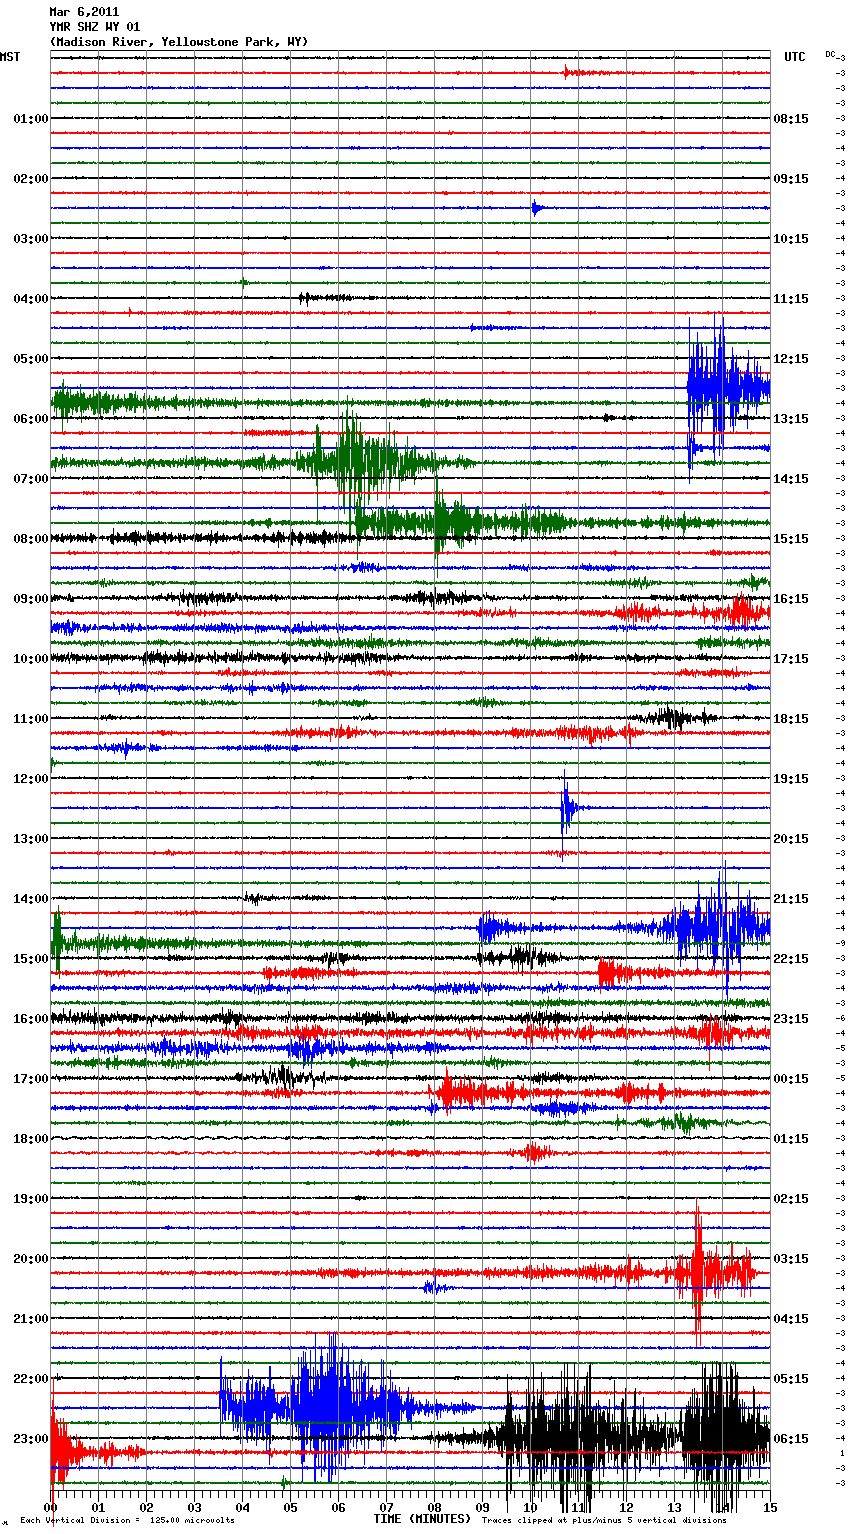The width and height of the screenshot is (850, 1534).
Task: Click the "11:15" UTC time label
Action: tap(791, 299)
